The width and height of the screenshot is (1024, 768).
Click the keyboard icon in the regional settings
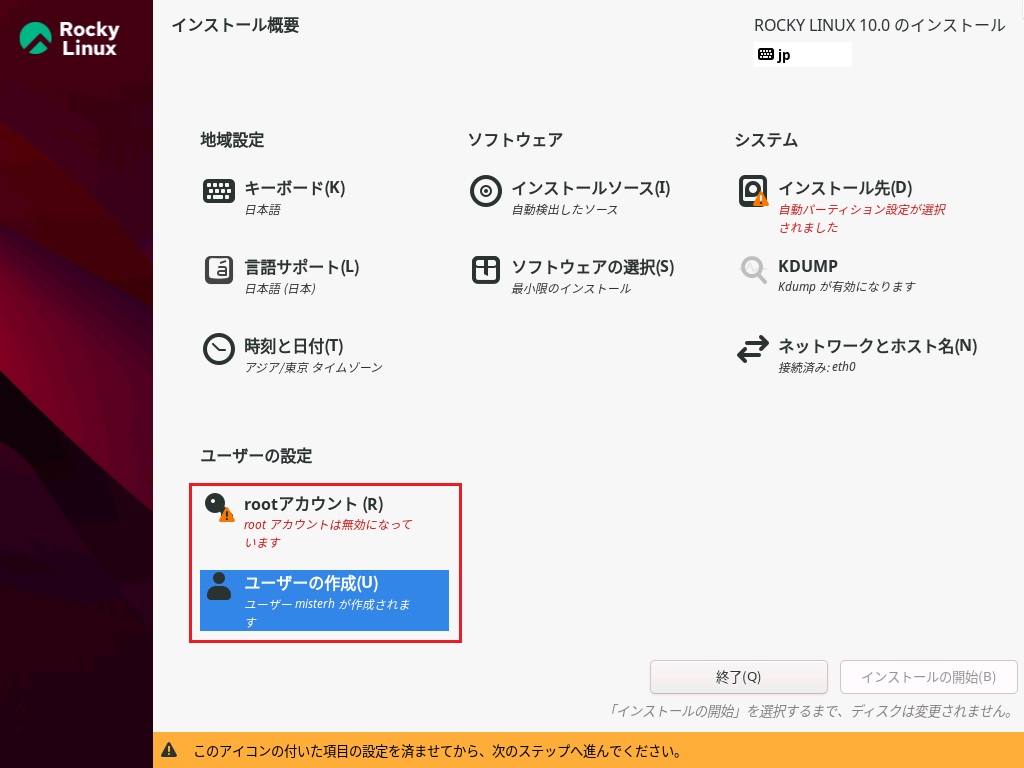click(x=219, y=191)
